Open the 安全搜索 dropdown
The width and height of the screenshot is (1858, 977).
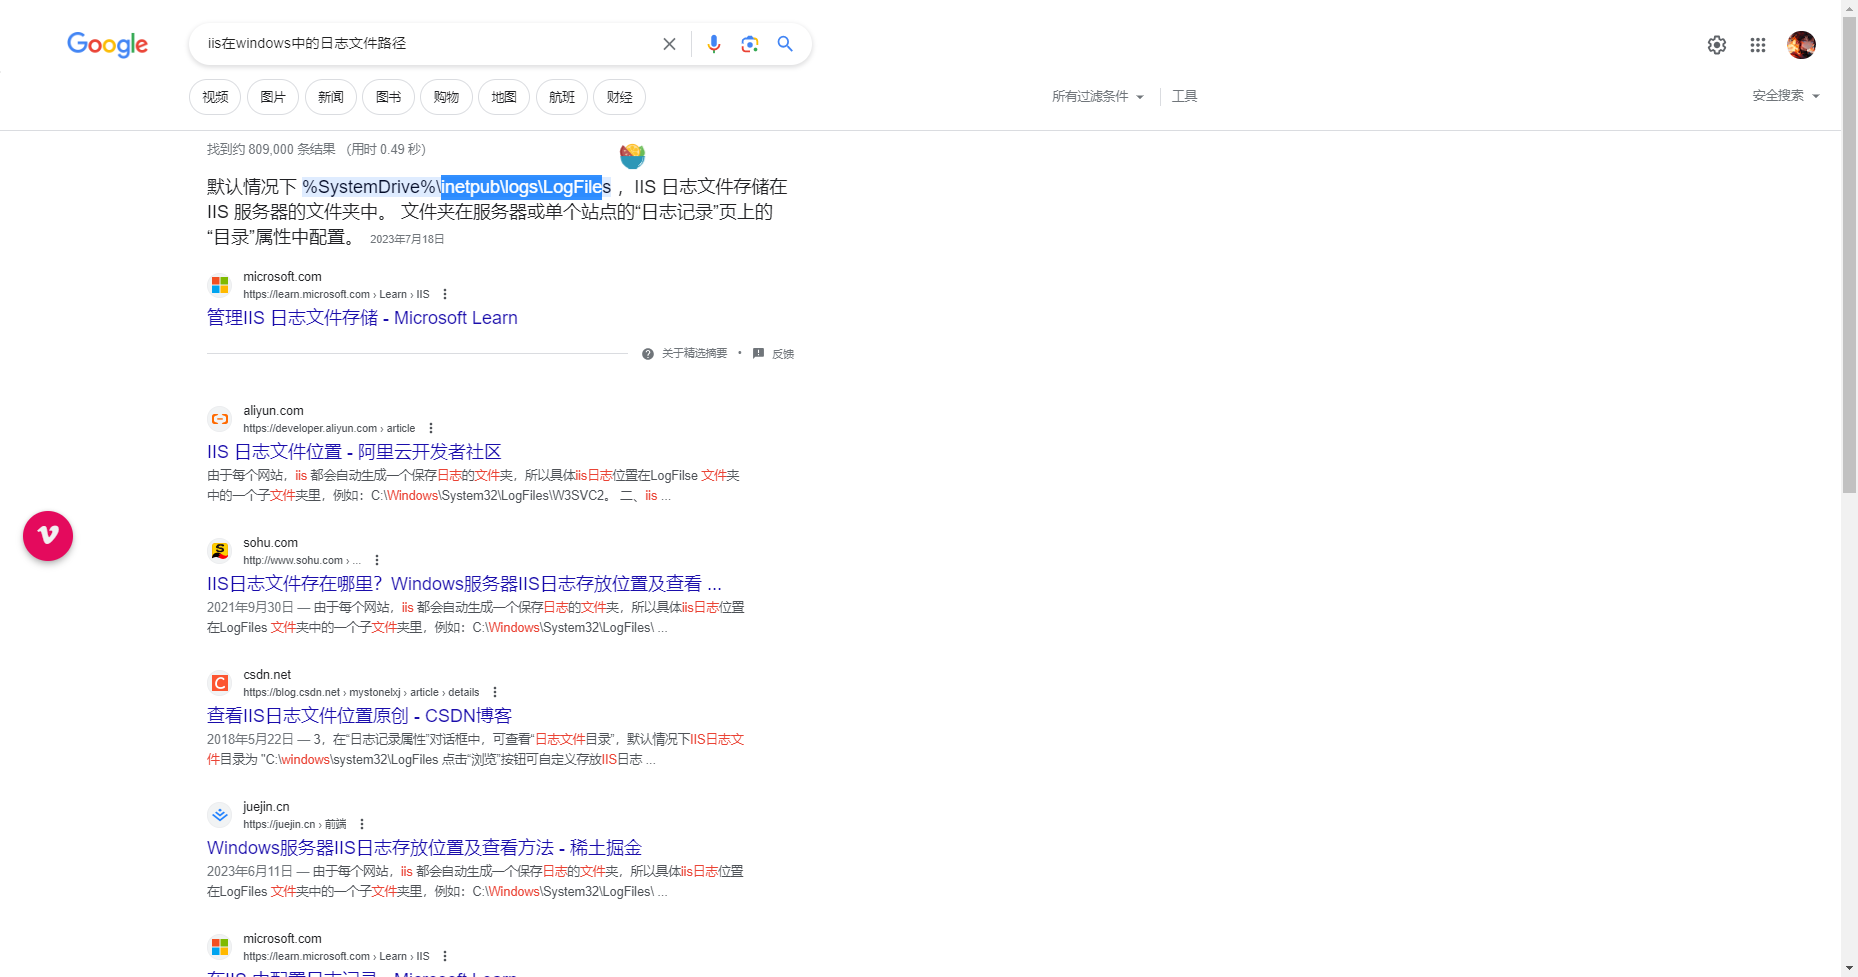click(1785, 95)
